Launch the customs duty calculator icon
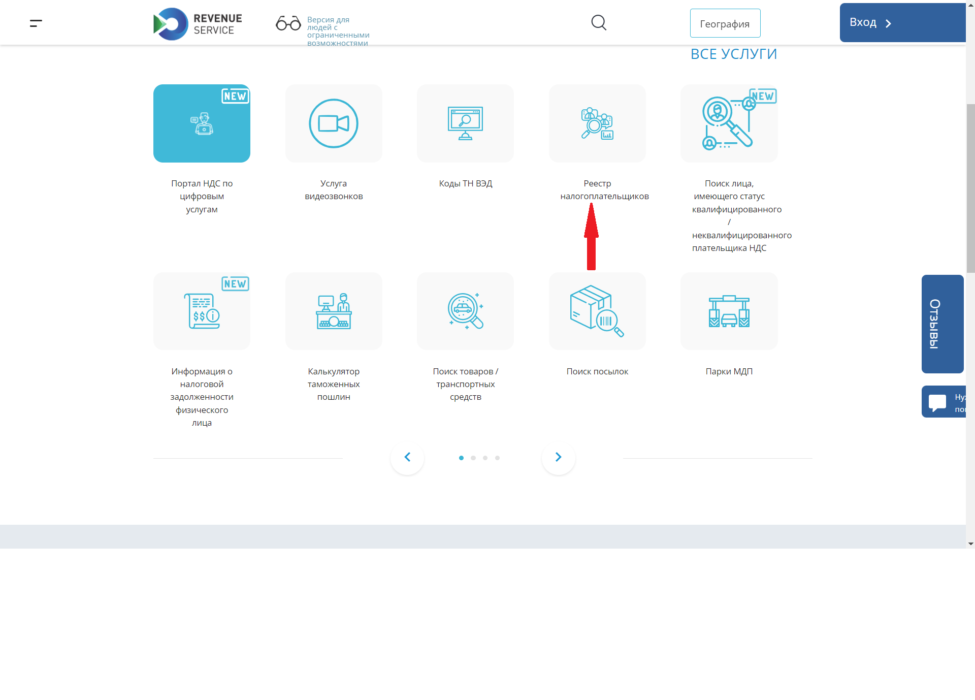975x700 pixels. coord(333,311)
